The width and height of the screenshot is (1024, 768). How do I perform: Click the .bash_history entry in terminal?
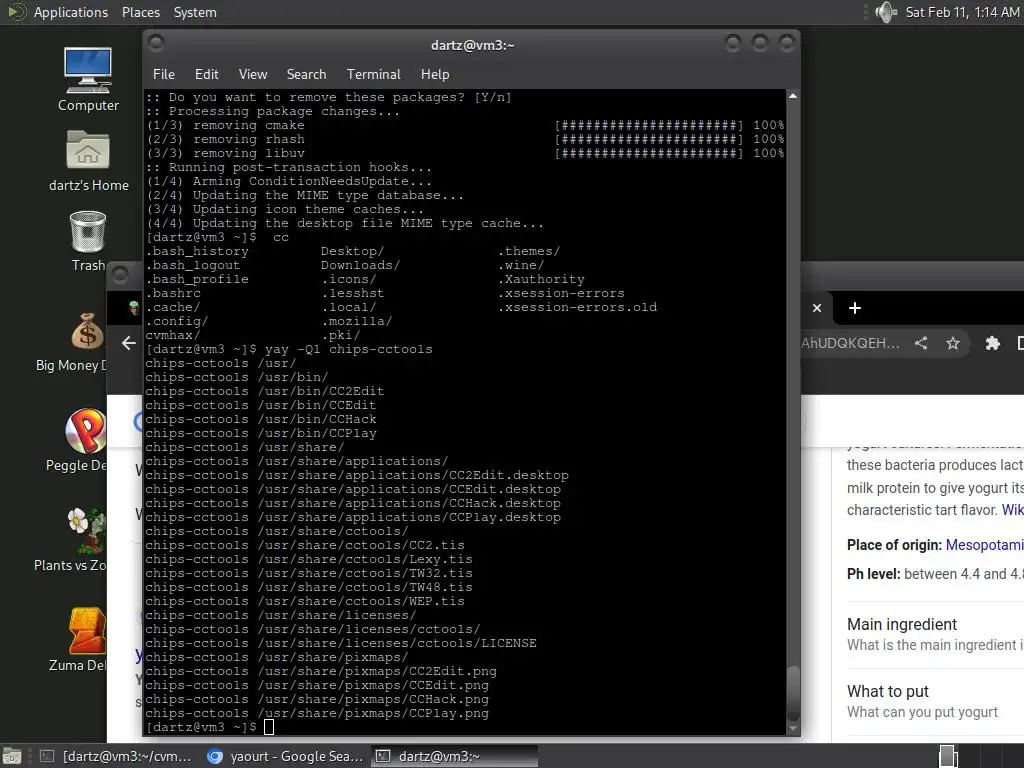[x=197, y=251]
